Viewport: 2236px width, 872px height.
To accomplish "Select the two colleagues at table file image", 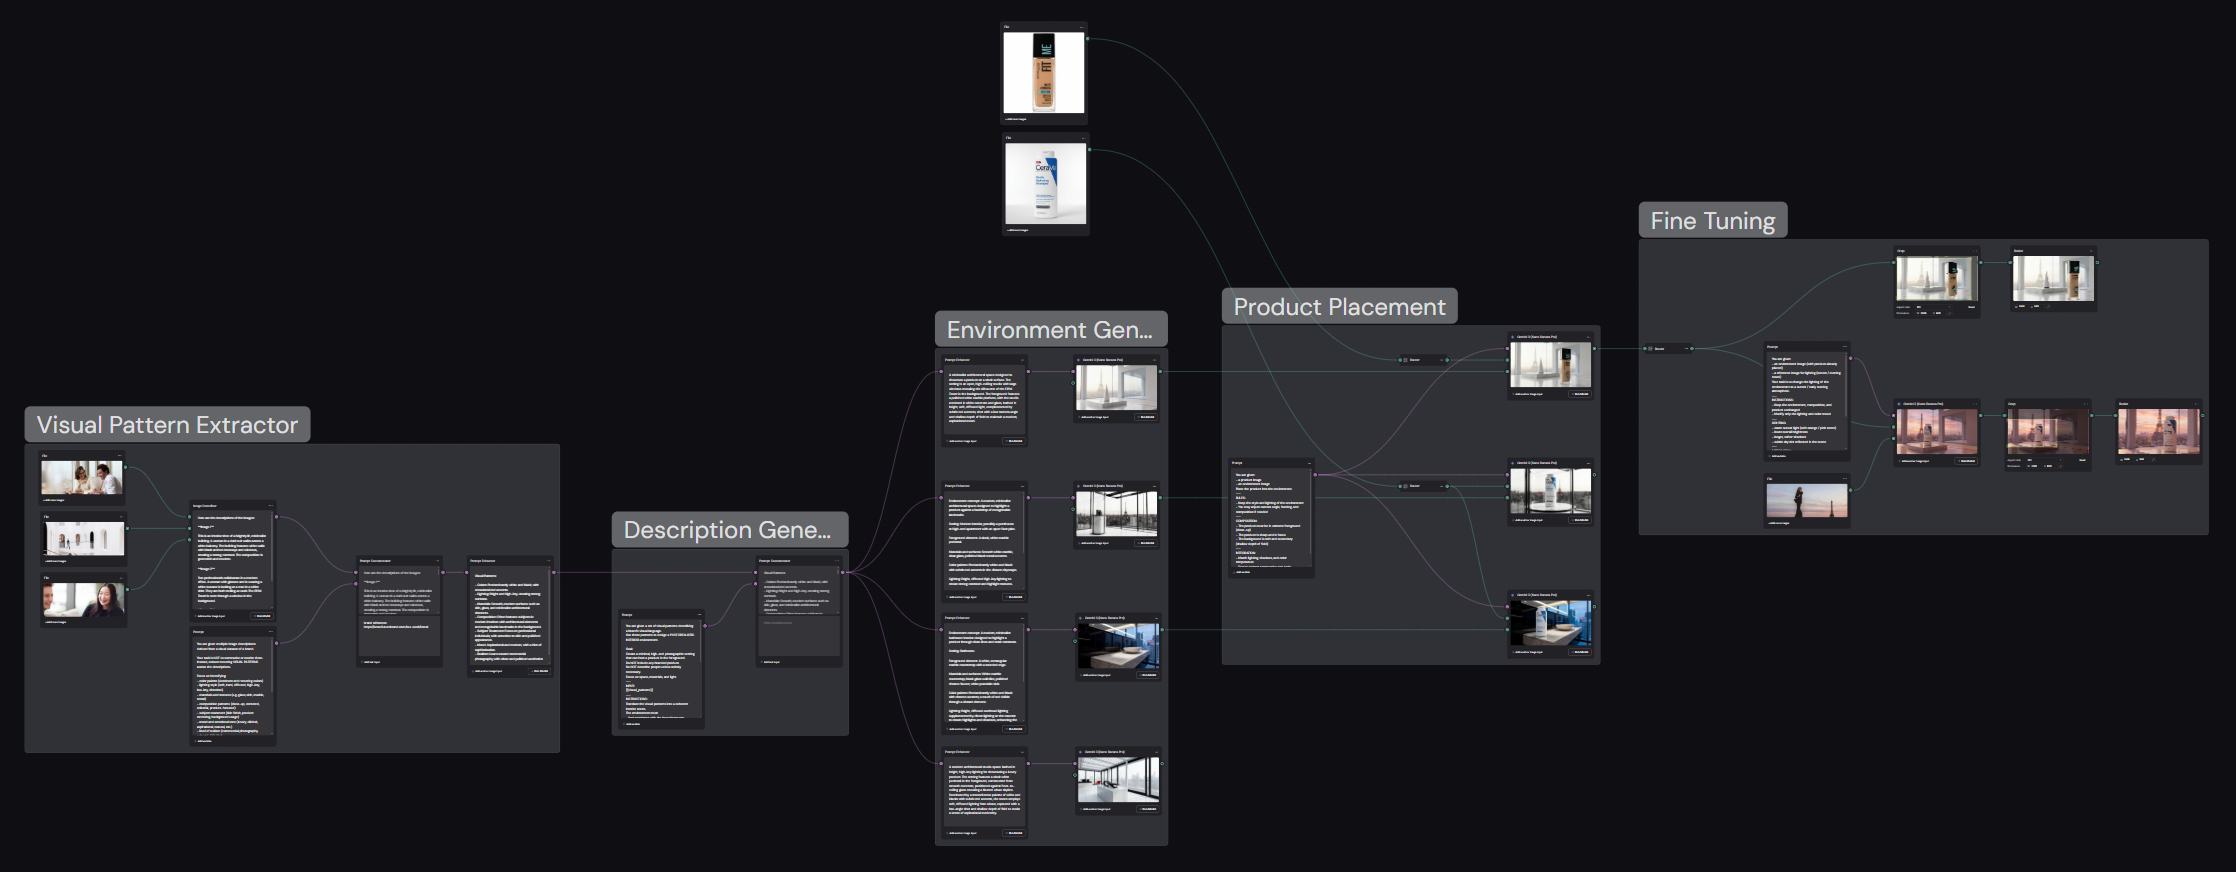I will pos(82,478).
